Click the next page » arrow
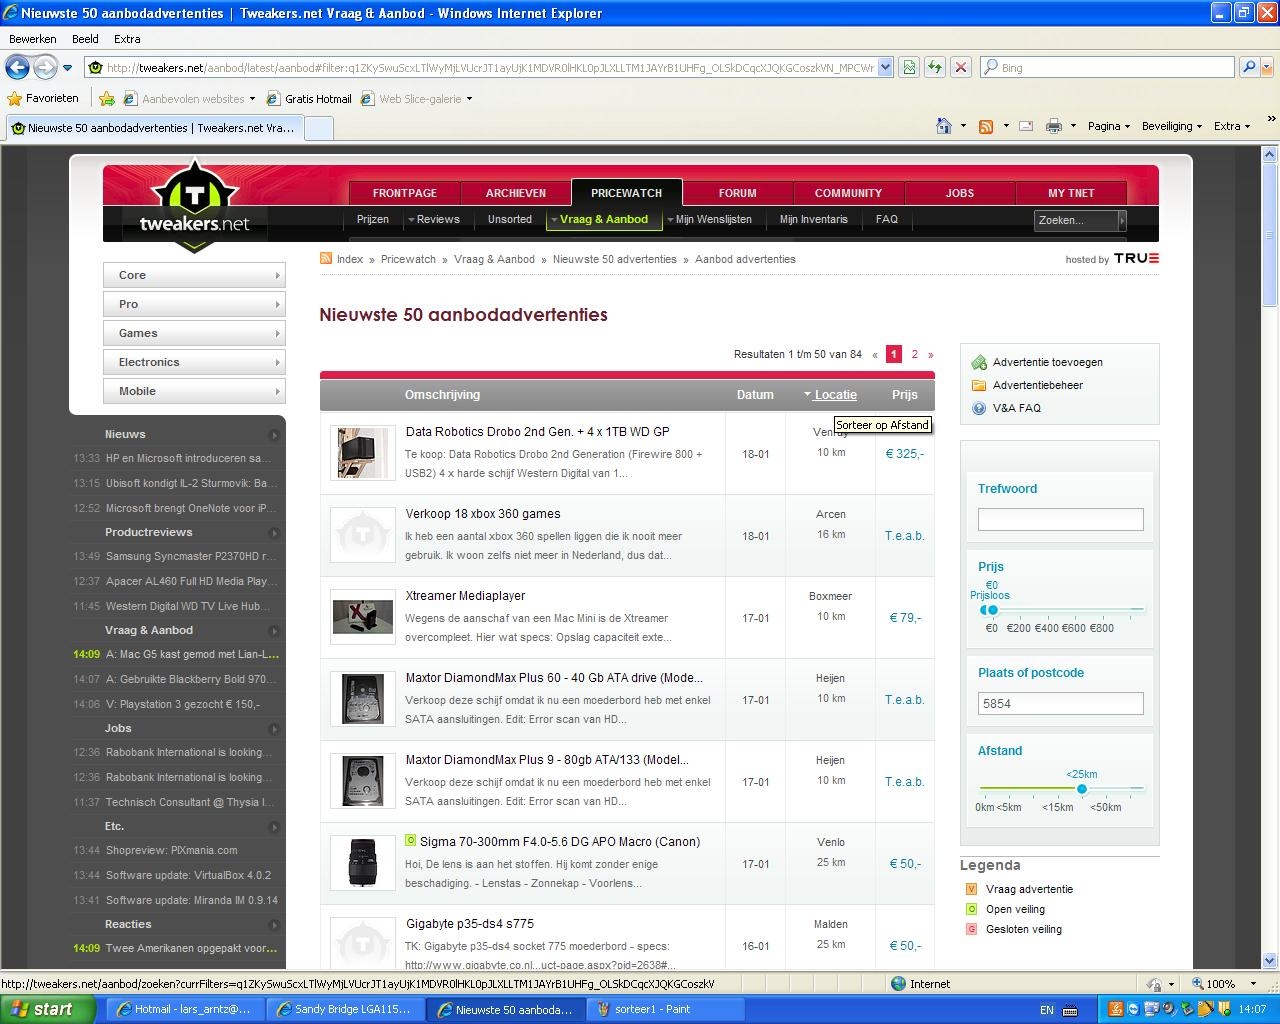Screen dimensions: 1280x1024 pyautogui.click(x=930, y=354)
